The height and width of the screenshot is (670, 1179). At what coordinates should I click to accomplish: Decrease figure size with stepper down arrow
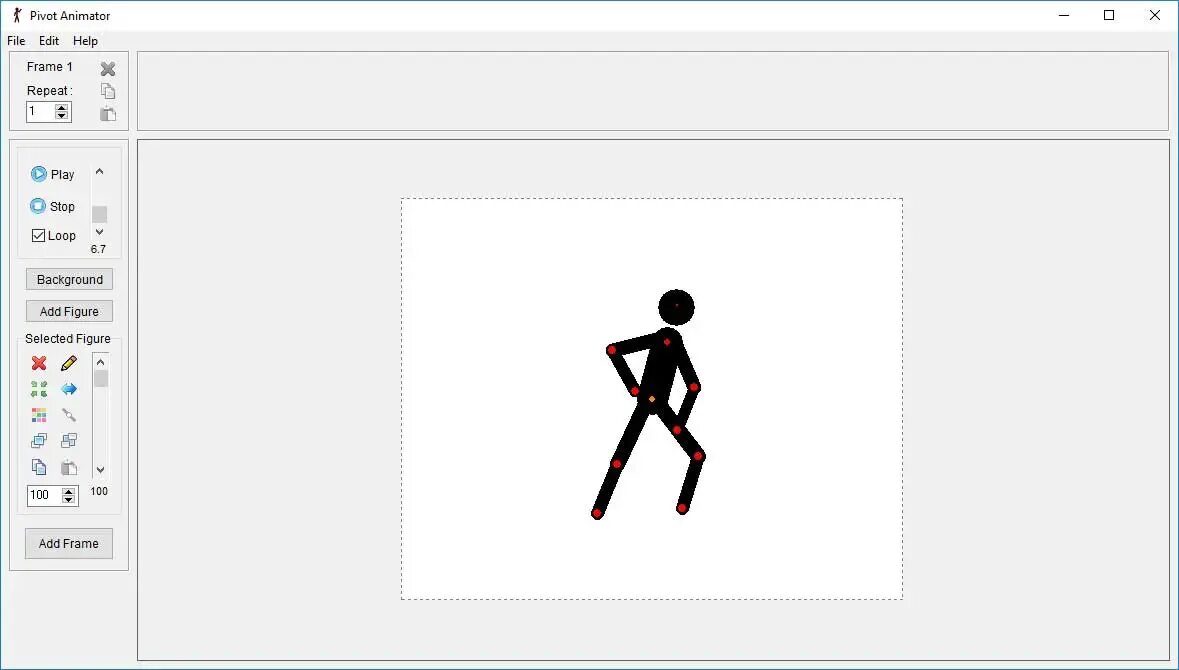point(68,499)
